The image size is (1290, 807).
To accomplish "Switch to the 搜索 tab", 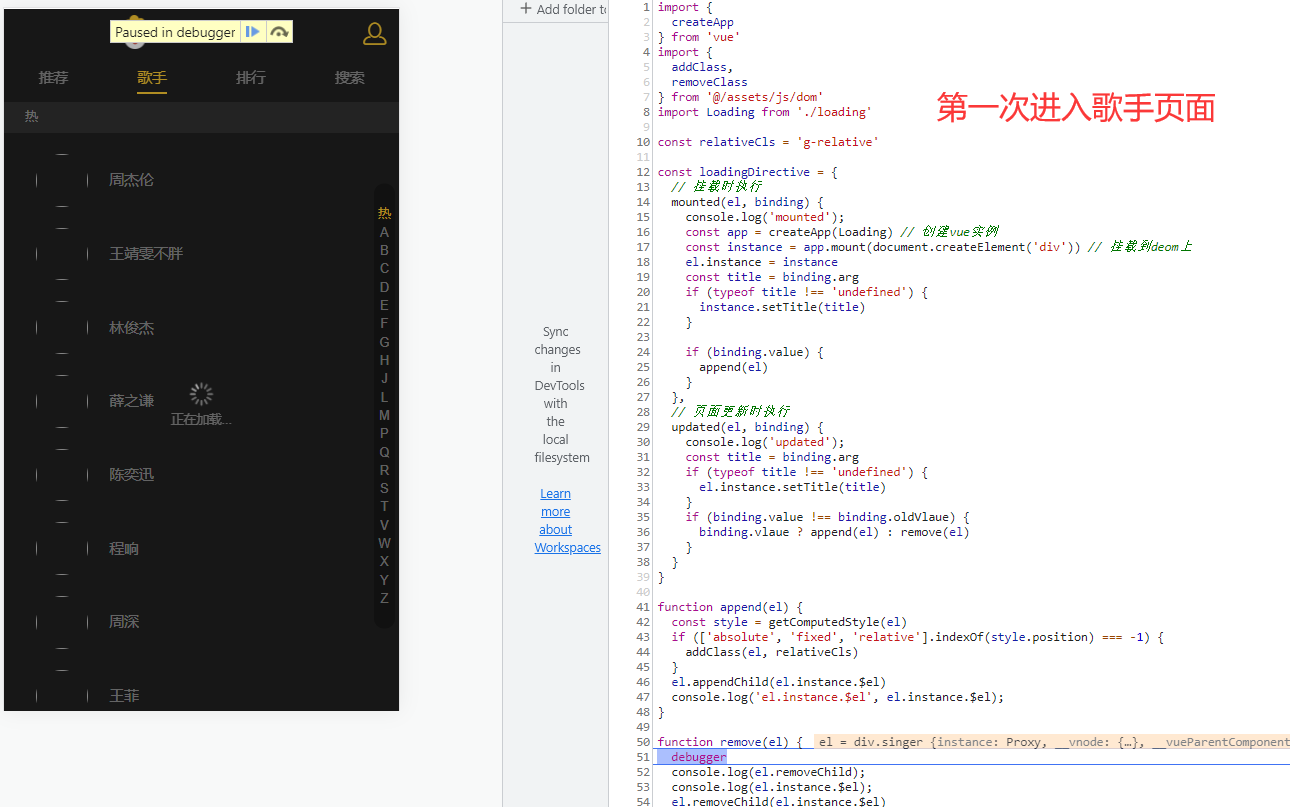I will pos(350,77).
